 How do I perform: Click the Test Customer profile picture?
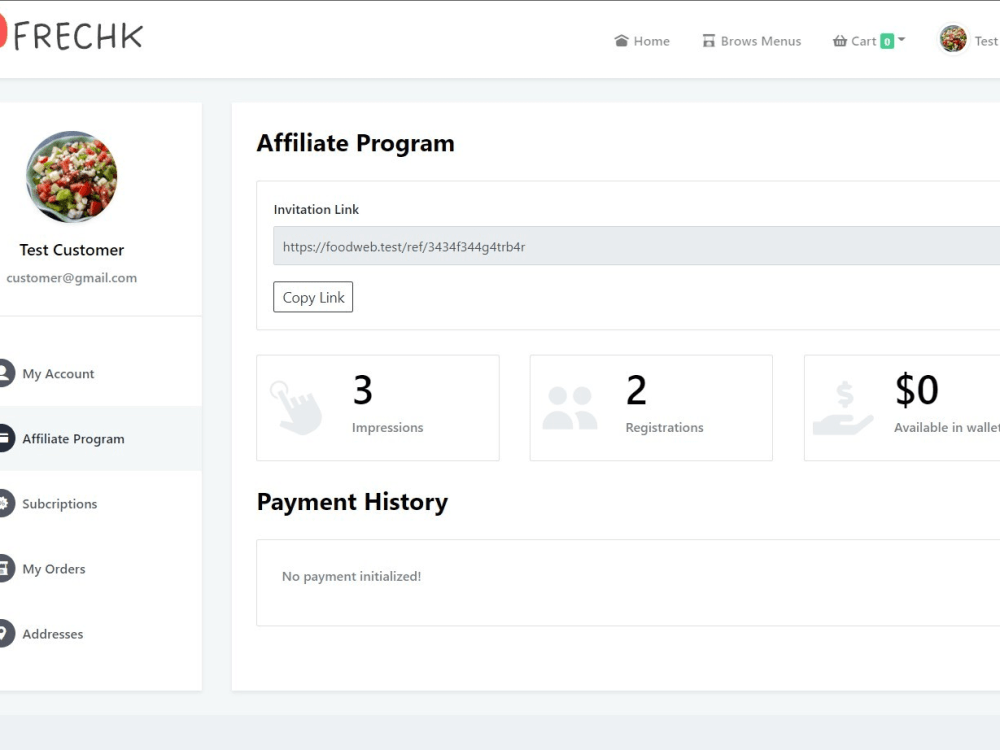pos(71,177)
